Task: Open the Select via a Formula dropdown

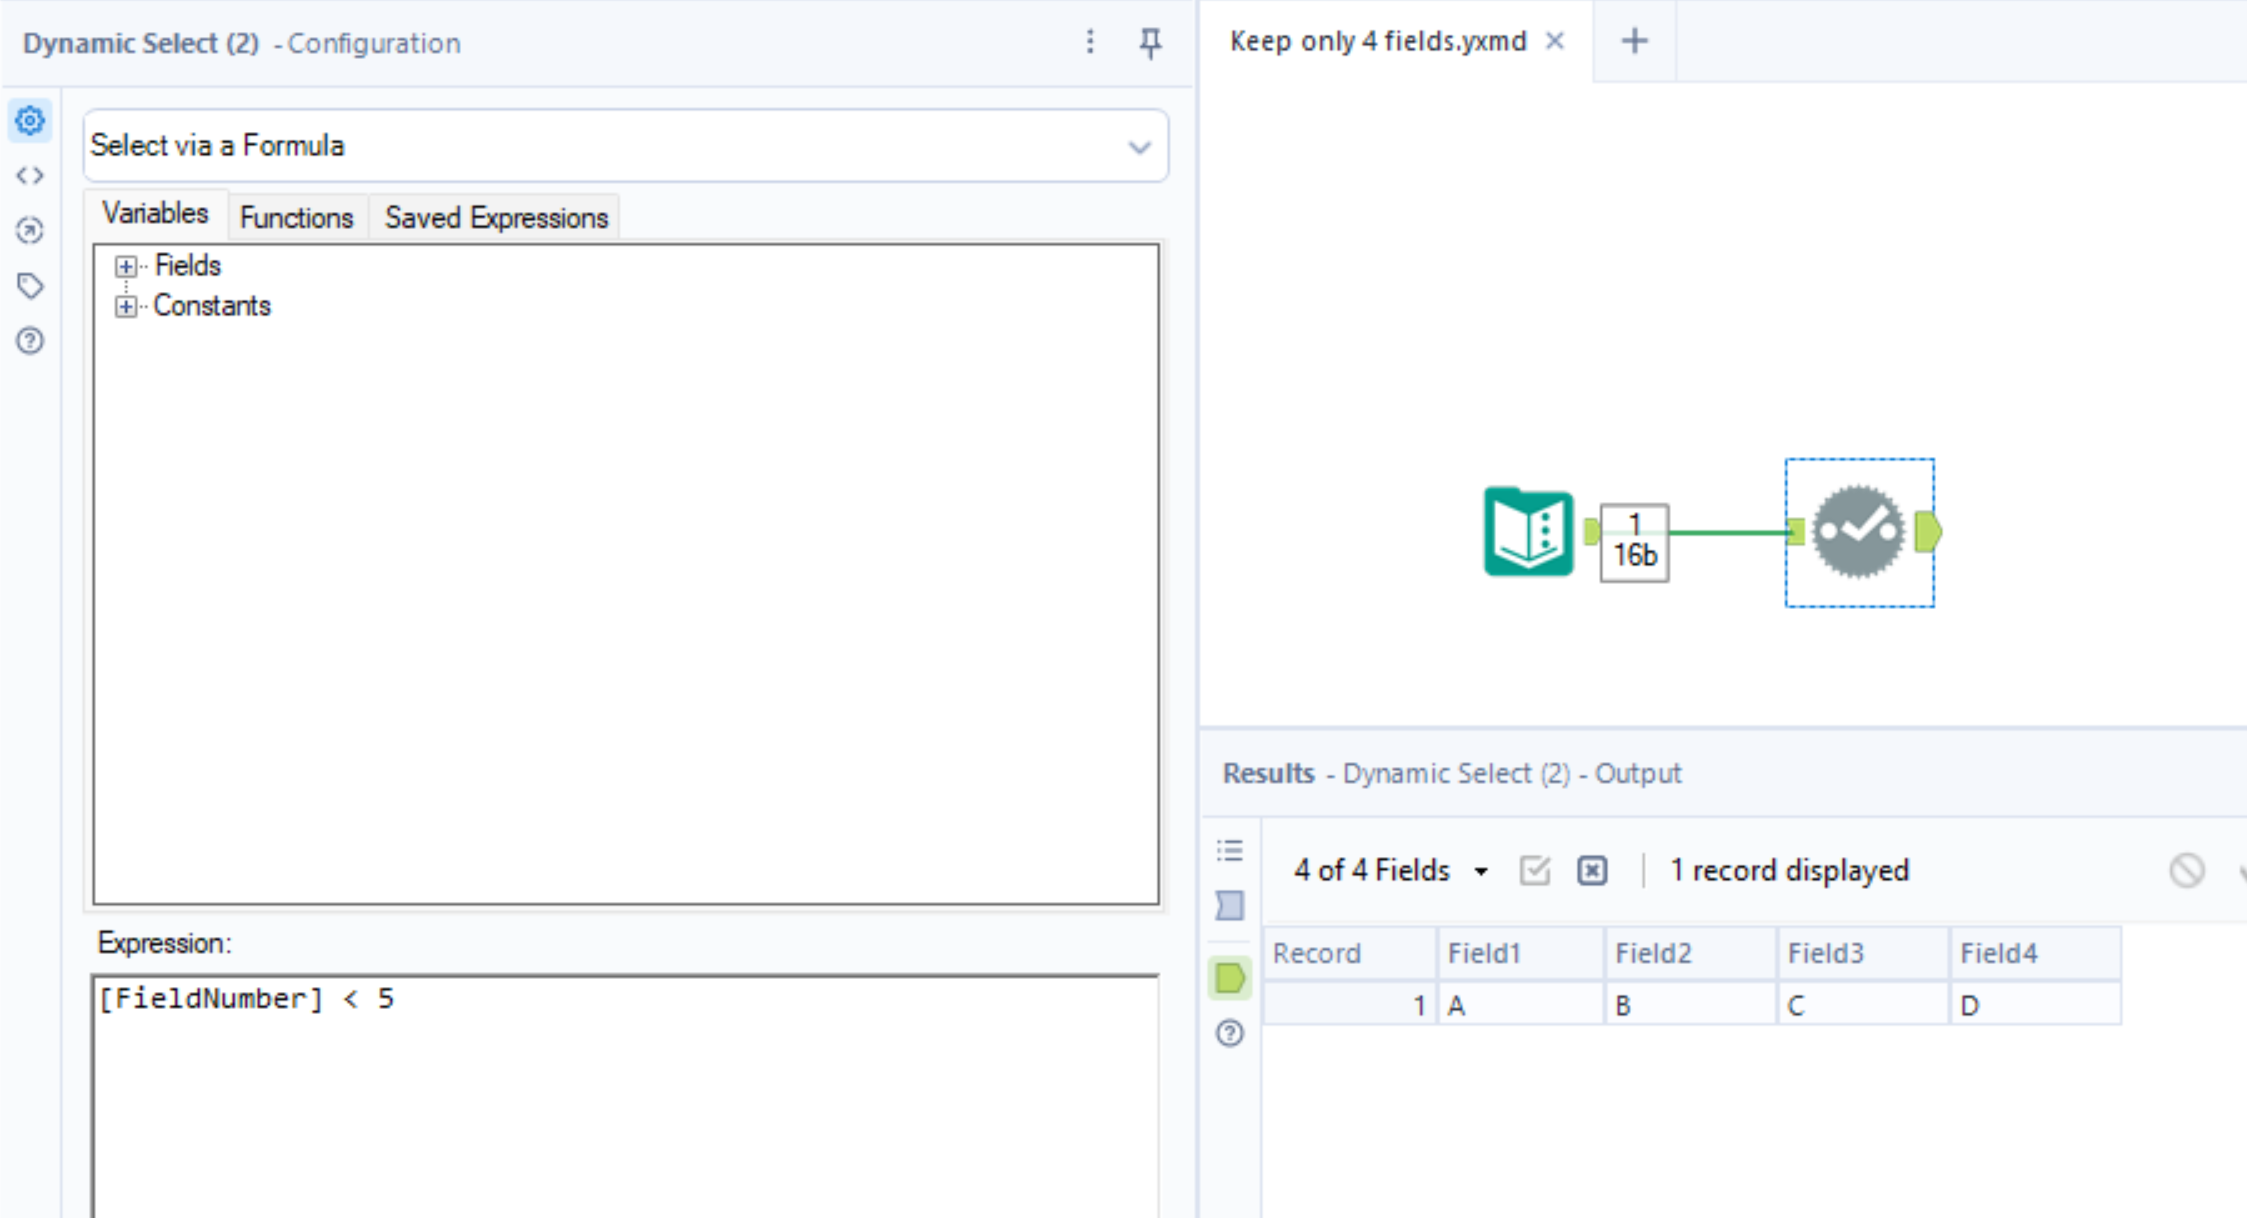Action: [1138, 147]
